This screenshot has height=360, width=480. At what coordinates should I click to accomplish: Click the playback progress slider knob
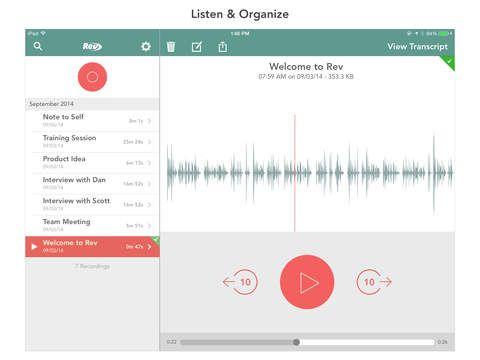(296, 342)
